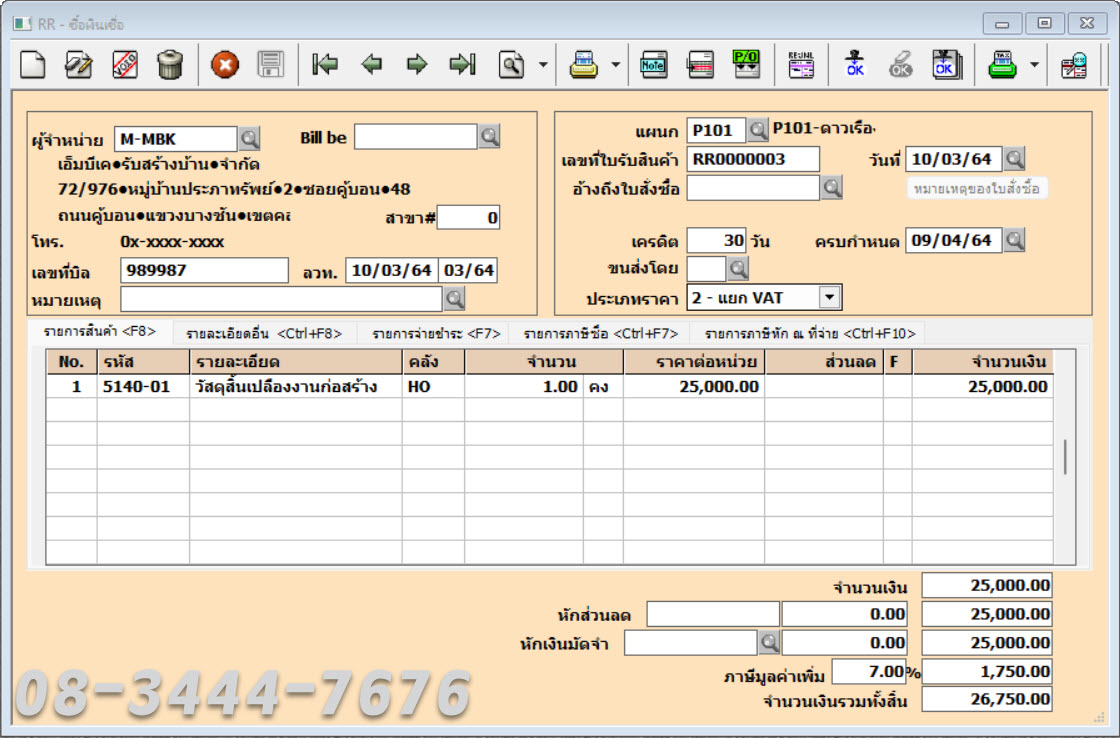Open dropdown arrow beside yellow printer
The width and height of the screenshot is (1120, 738).
coord(616,65)
